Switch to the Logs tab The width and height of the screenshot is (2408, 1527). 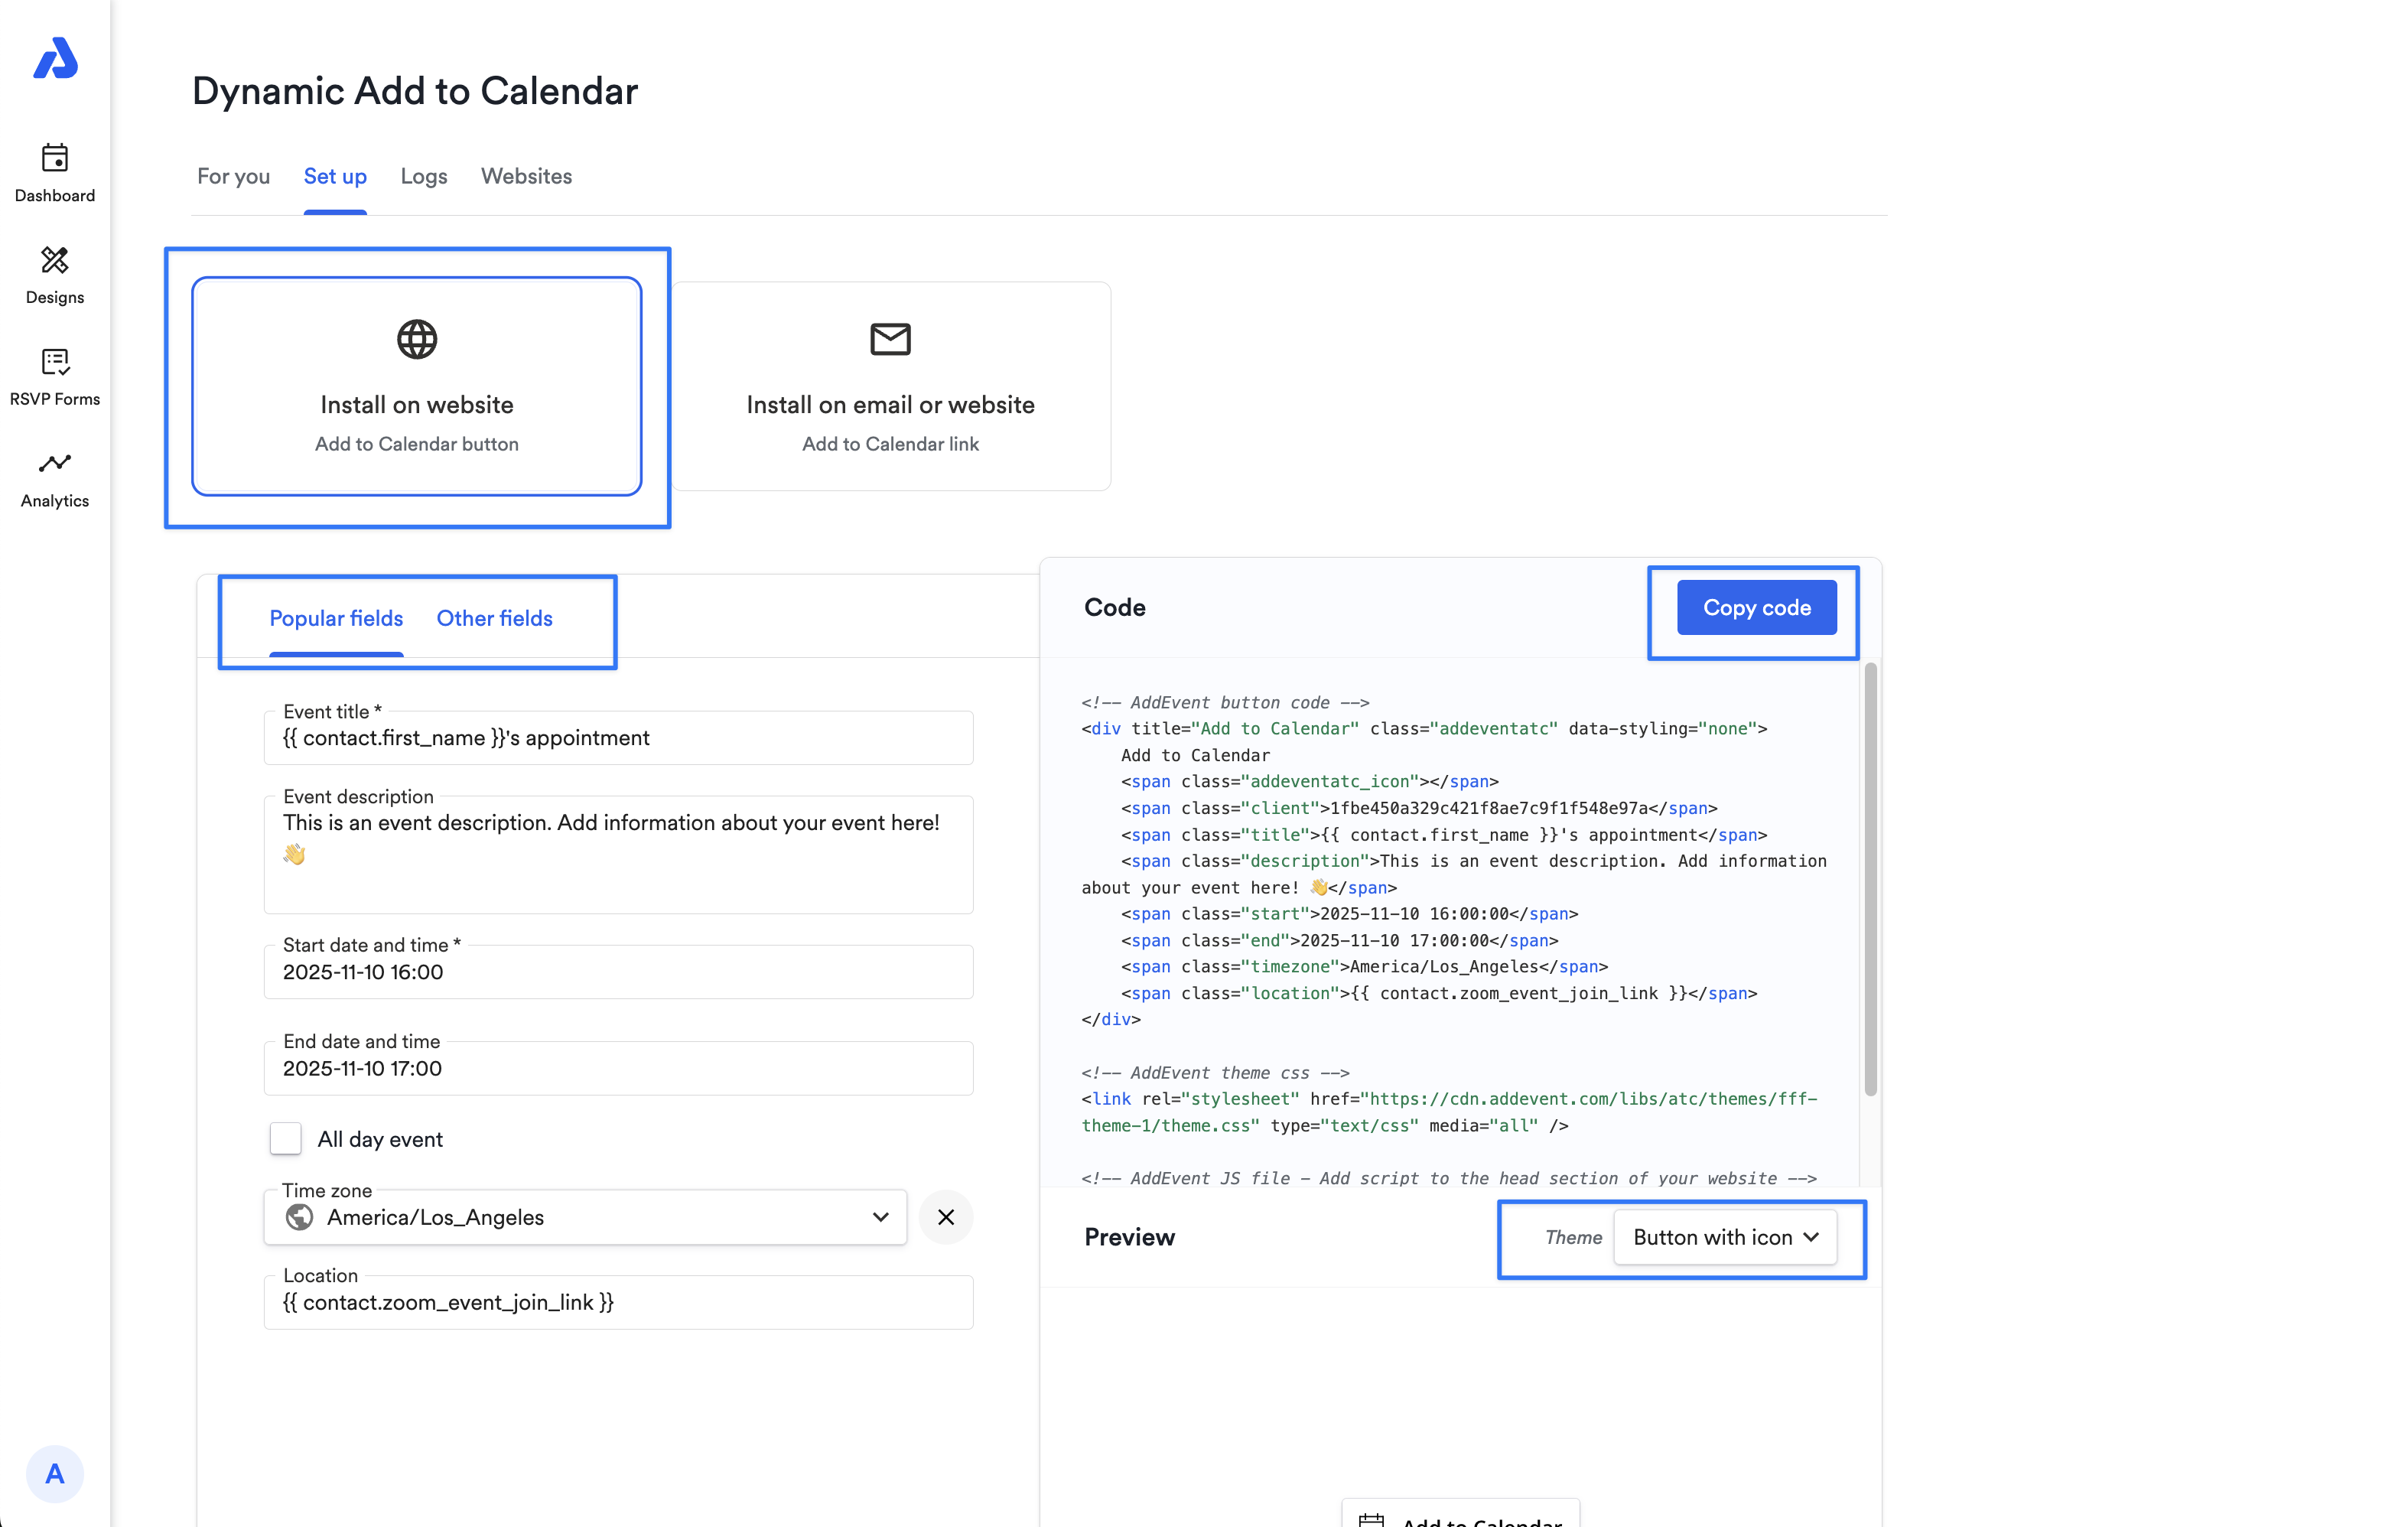point(424,176)
